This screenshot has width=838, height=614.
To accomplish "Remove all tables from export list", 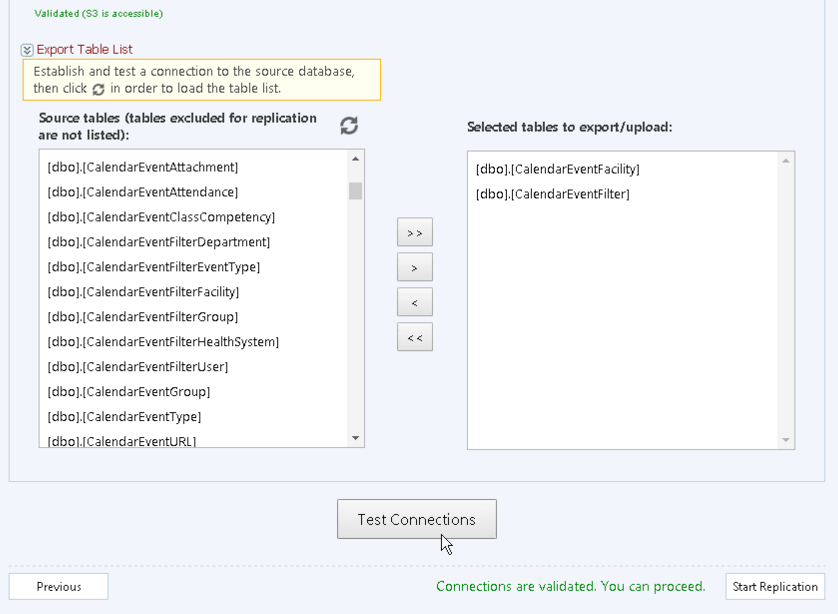I will point(414,336).
